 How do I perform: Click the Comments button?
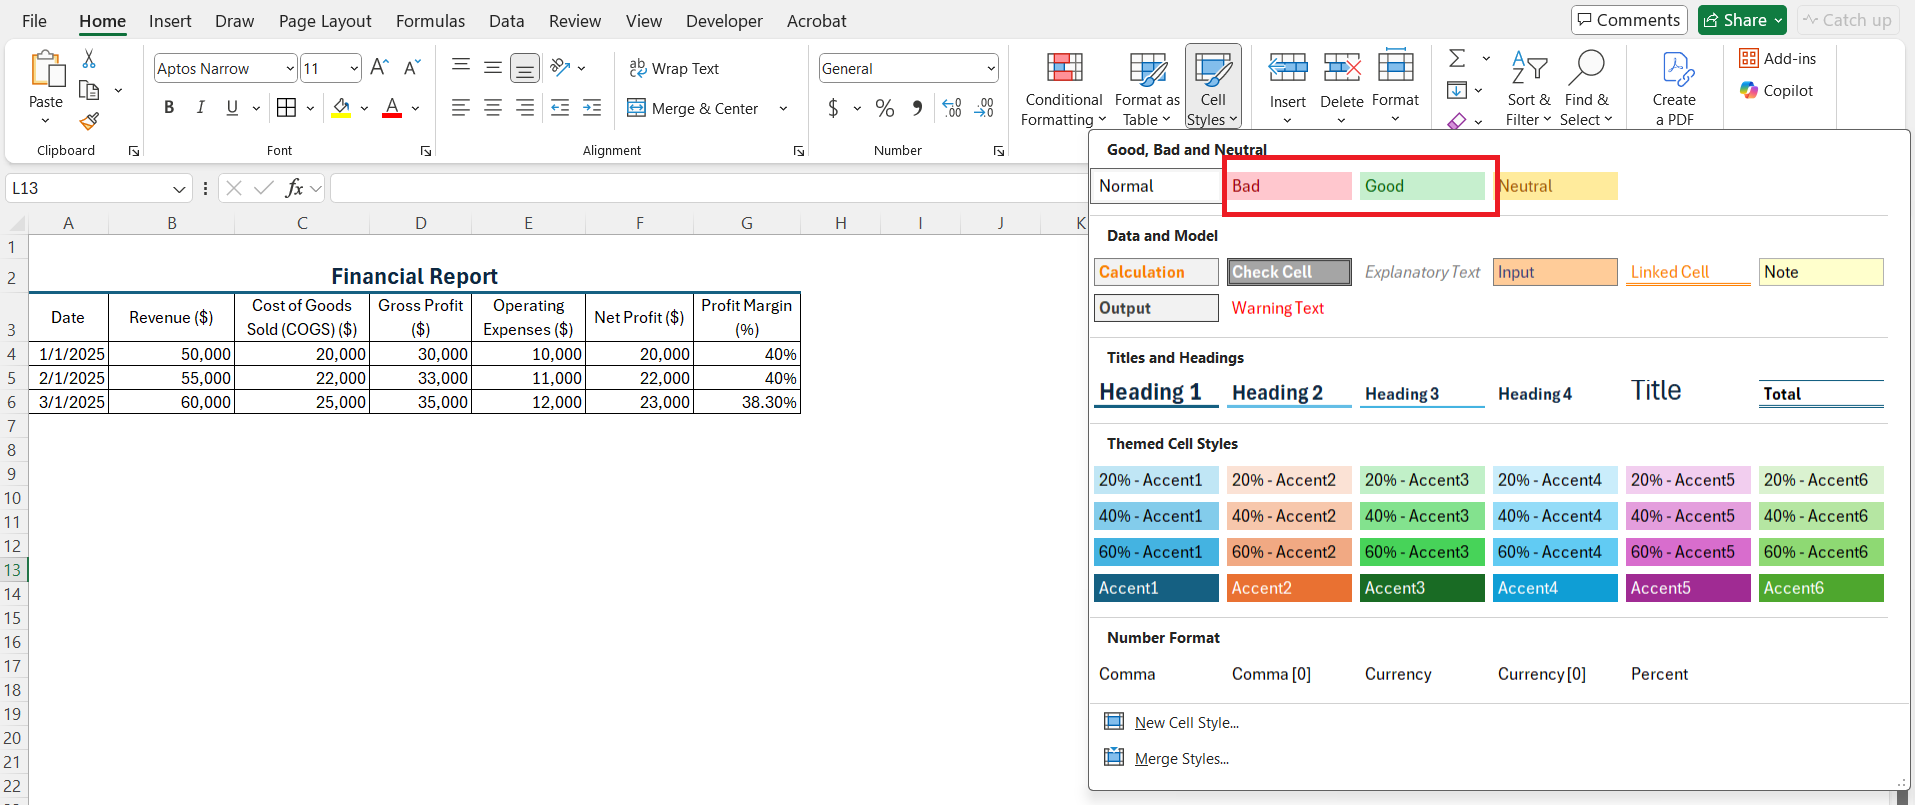click(x=1629, y=20)
